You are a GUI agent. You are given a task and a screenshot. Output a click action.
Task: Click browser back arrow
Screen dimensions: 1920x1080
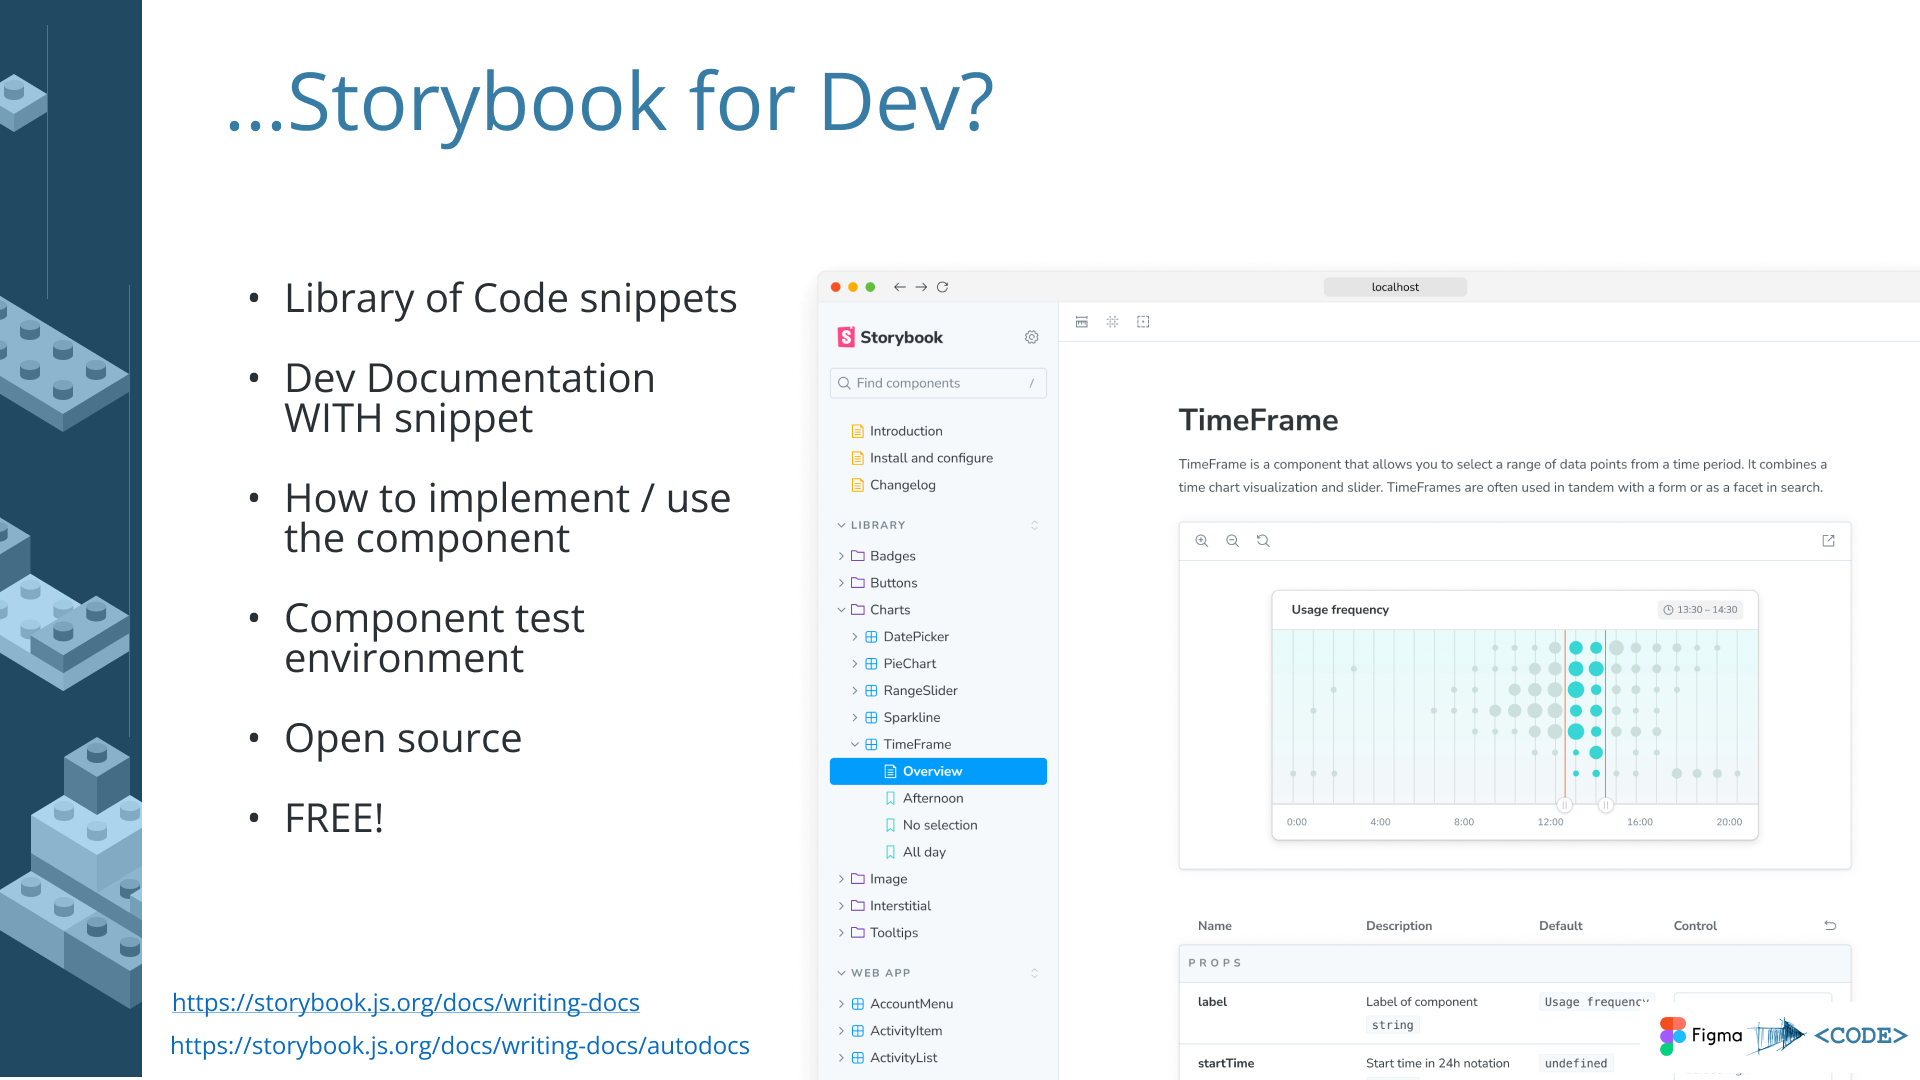click(899, 287)
